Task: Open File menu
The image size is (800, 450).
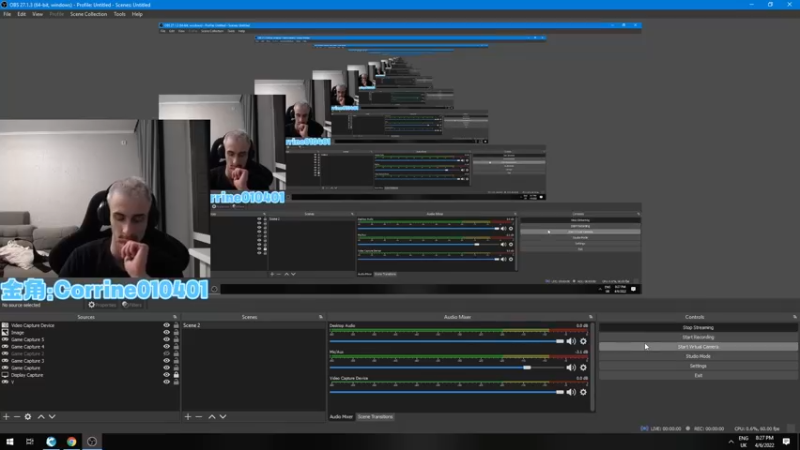Action: point(7,14)
